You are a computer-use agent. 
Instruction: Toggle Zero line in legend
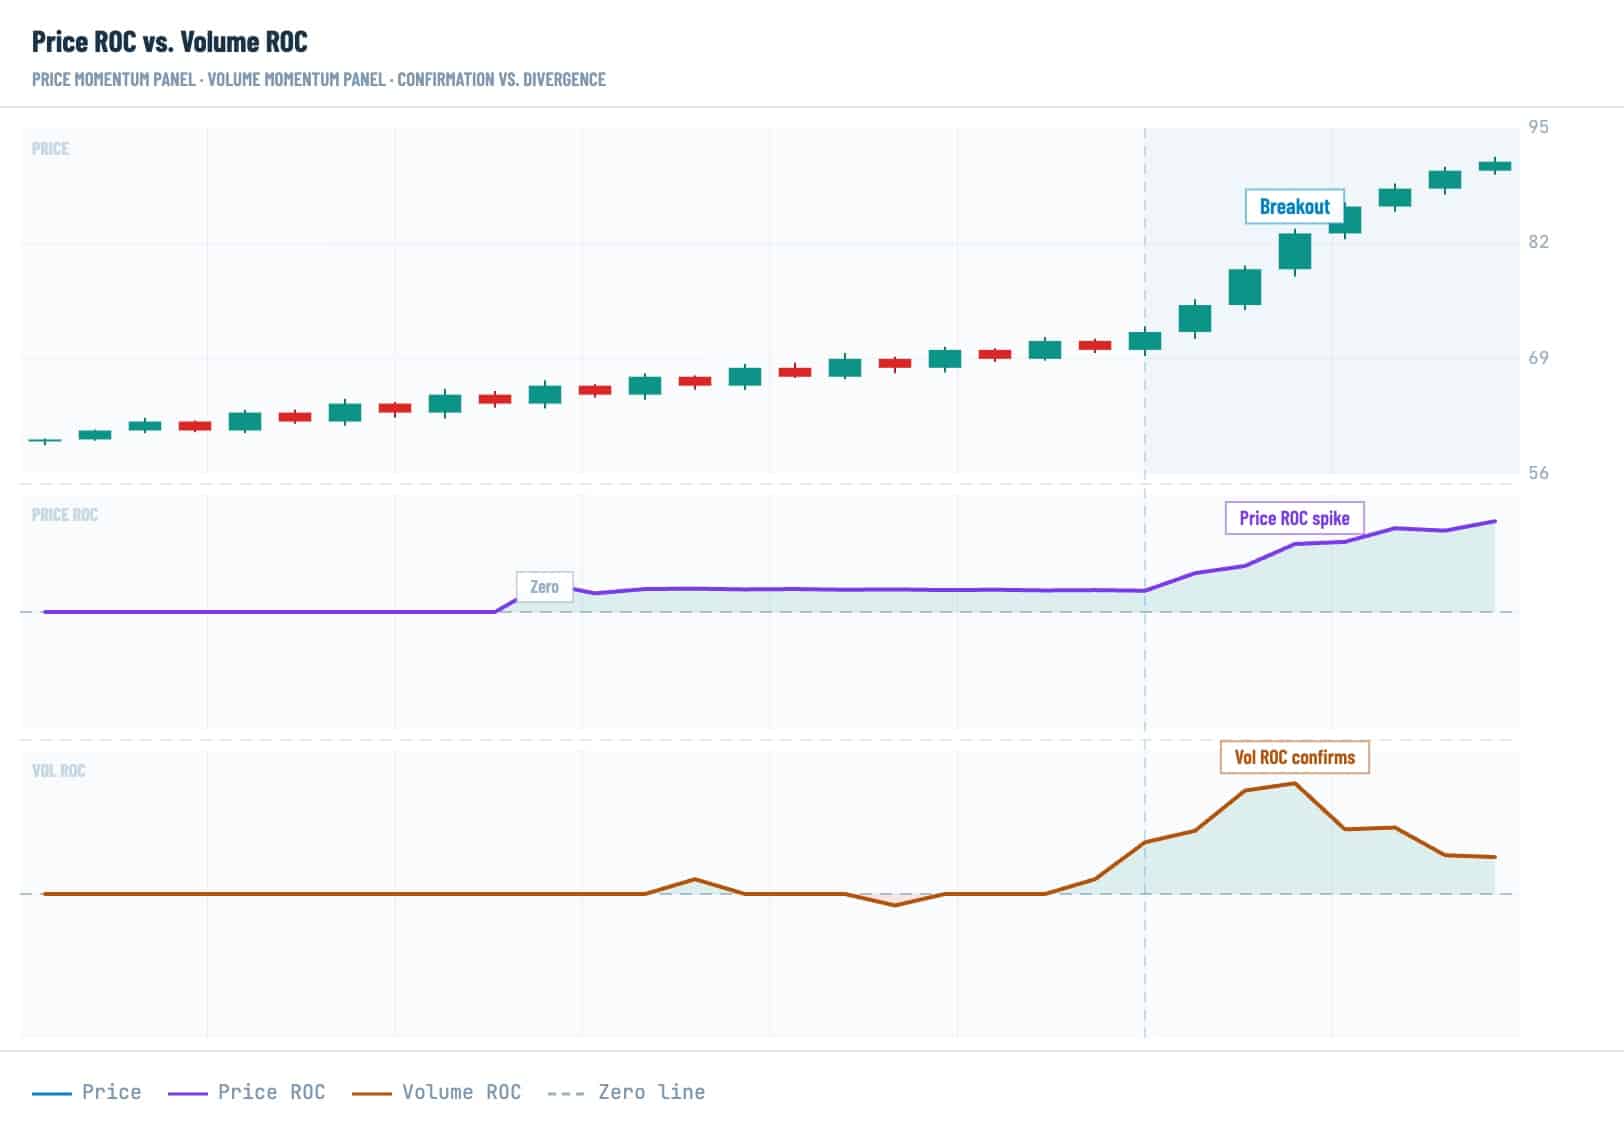pos(626,1092)
